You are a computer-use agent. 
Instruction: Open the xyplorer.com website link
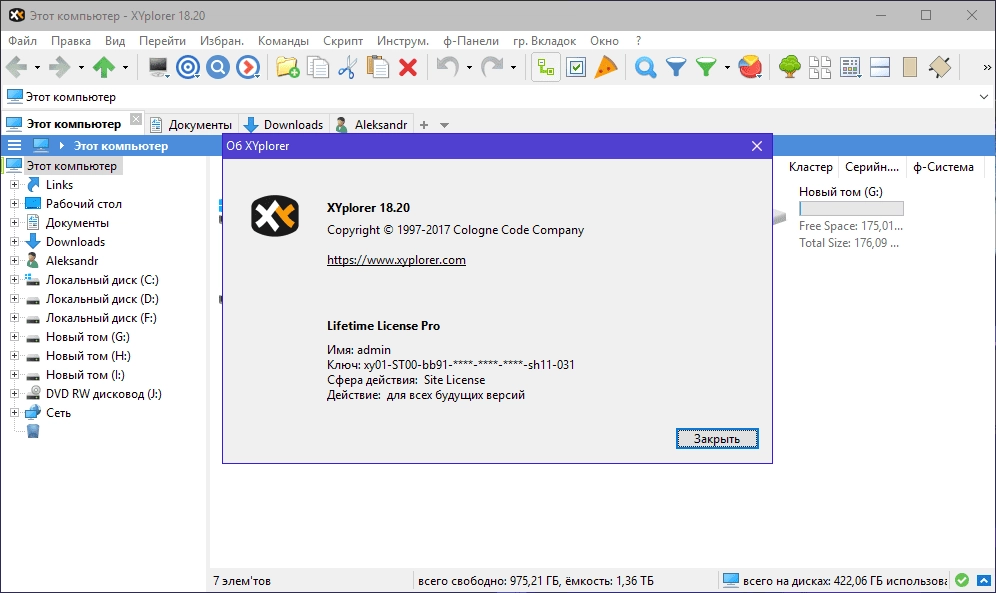[396, 260]
